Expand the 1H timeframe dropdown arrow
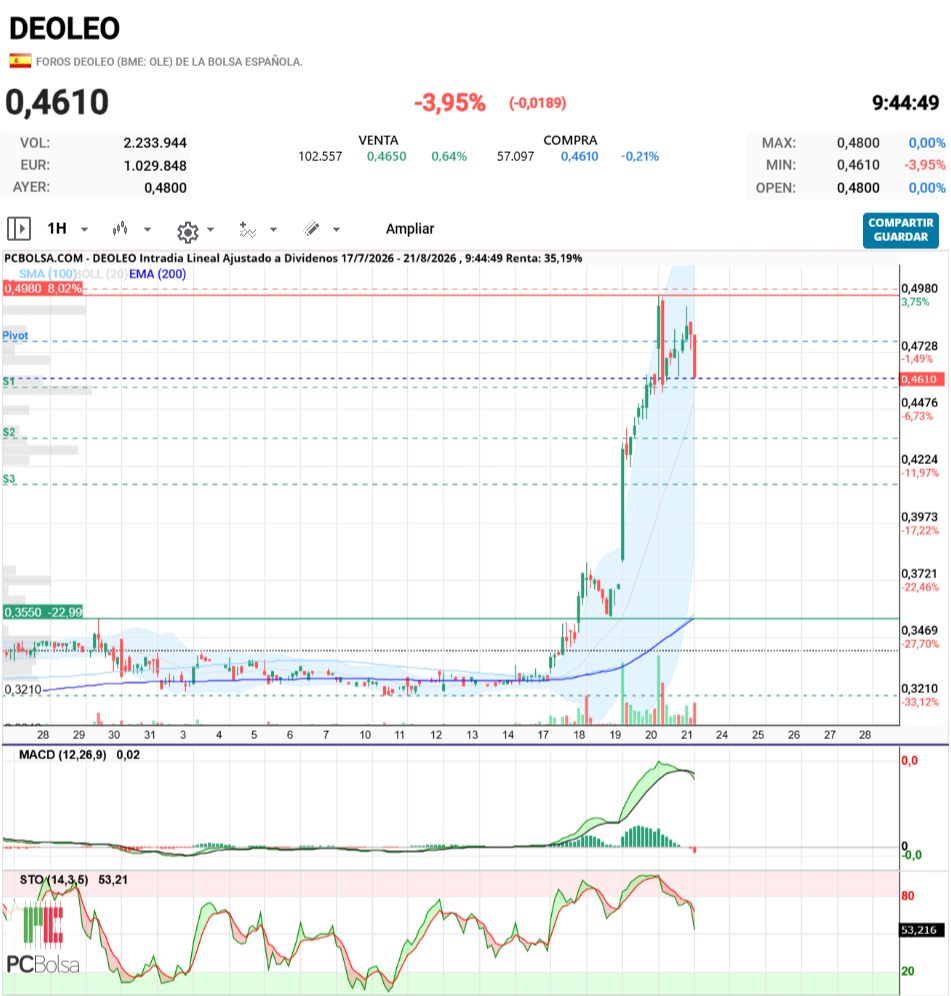 84,229
